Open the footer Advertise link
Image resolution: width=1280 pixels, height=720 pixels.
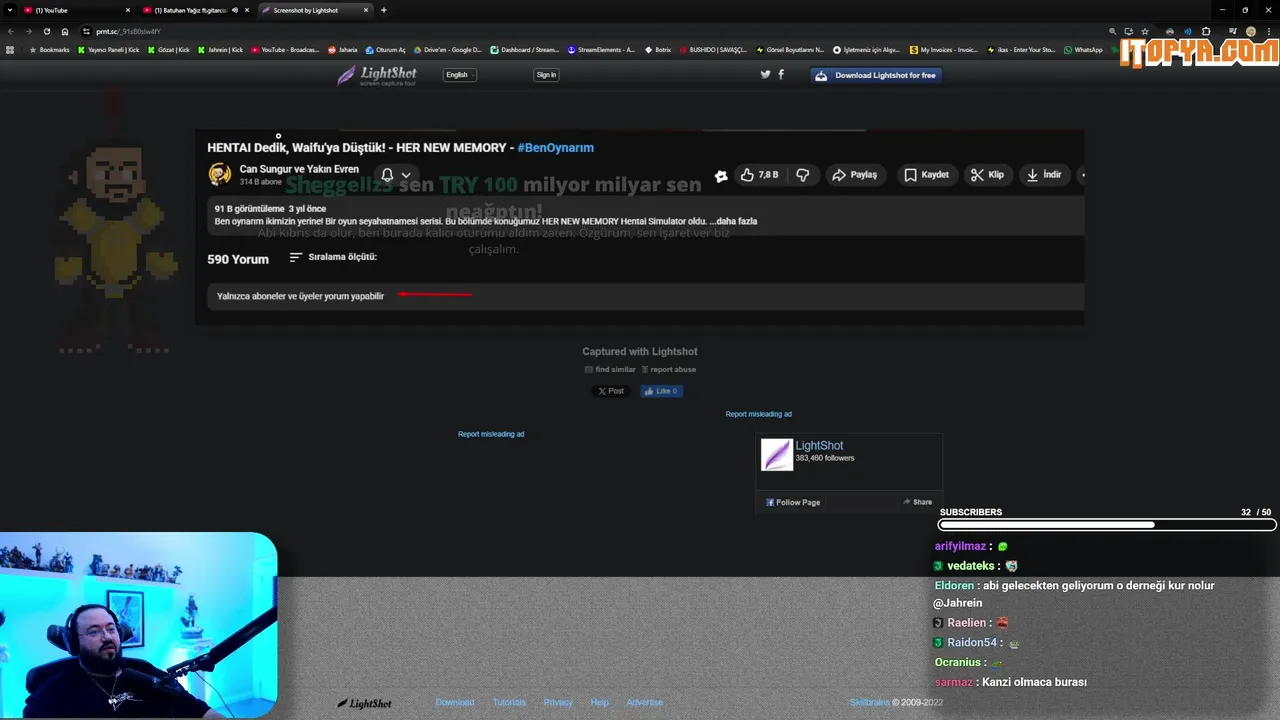pyautogui.click(x=645, y=702)
